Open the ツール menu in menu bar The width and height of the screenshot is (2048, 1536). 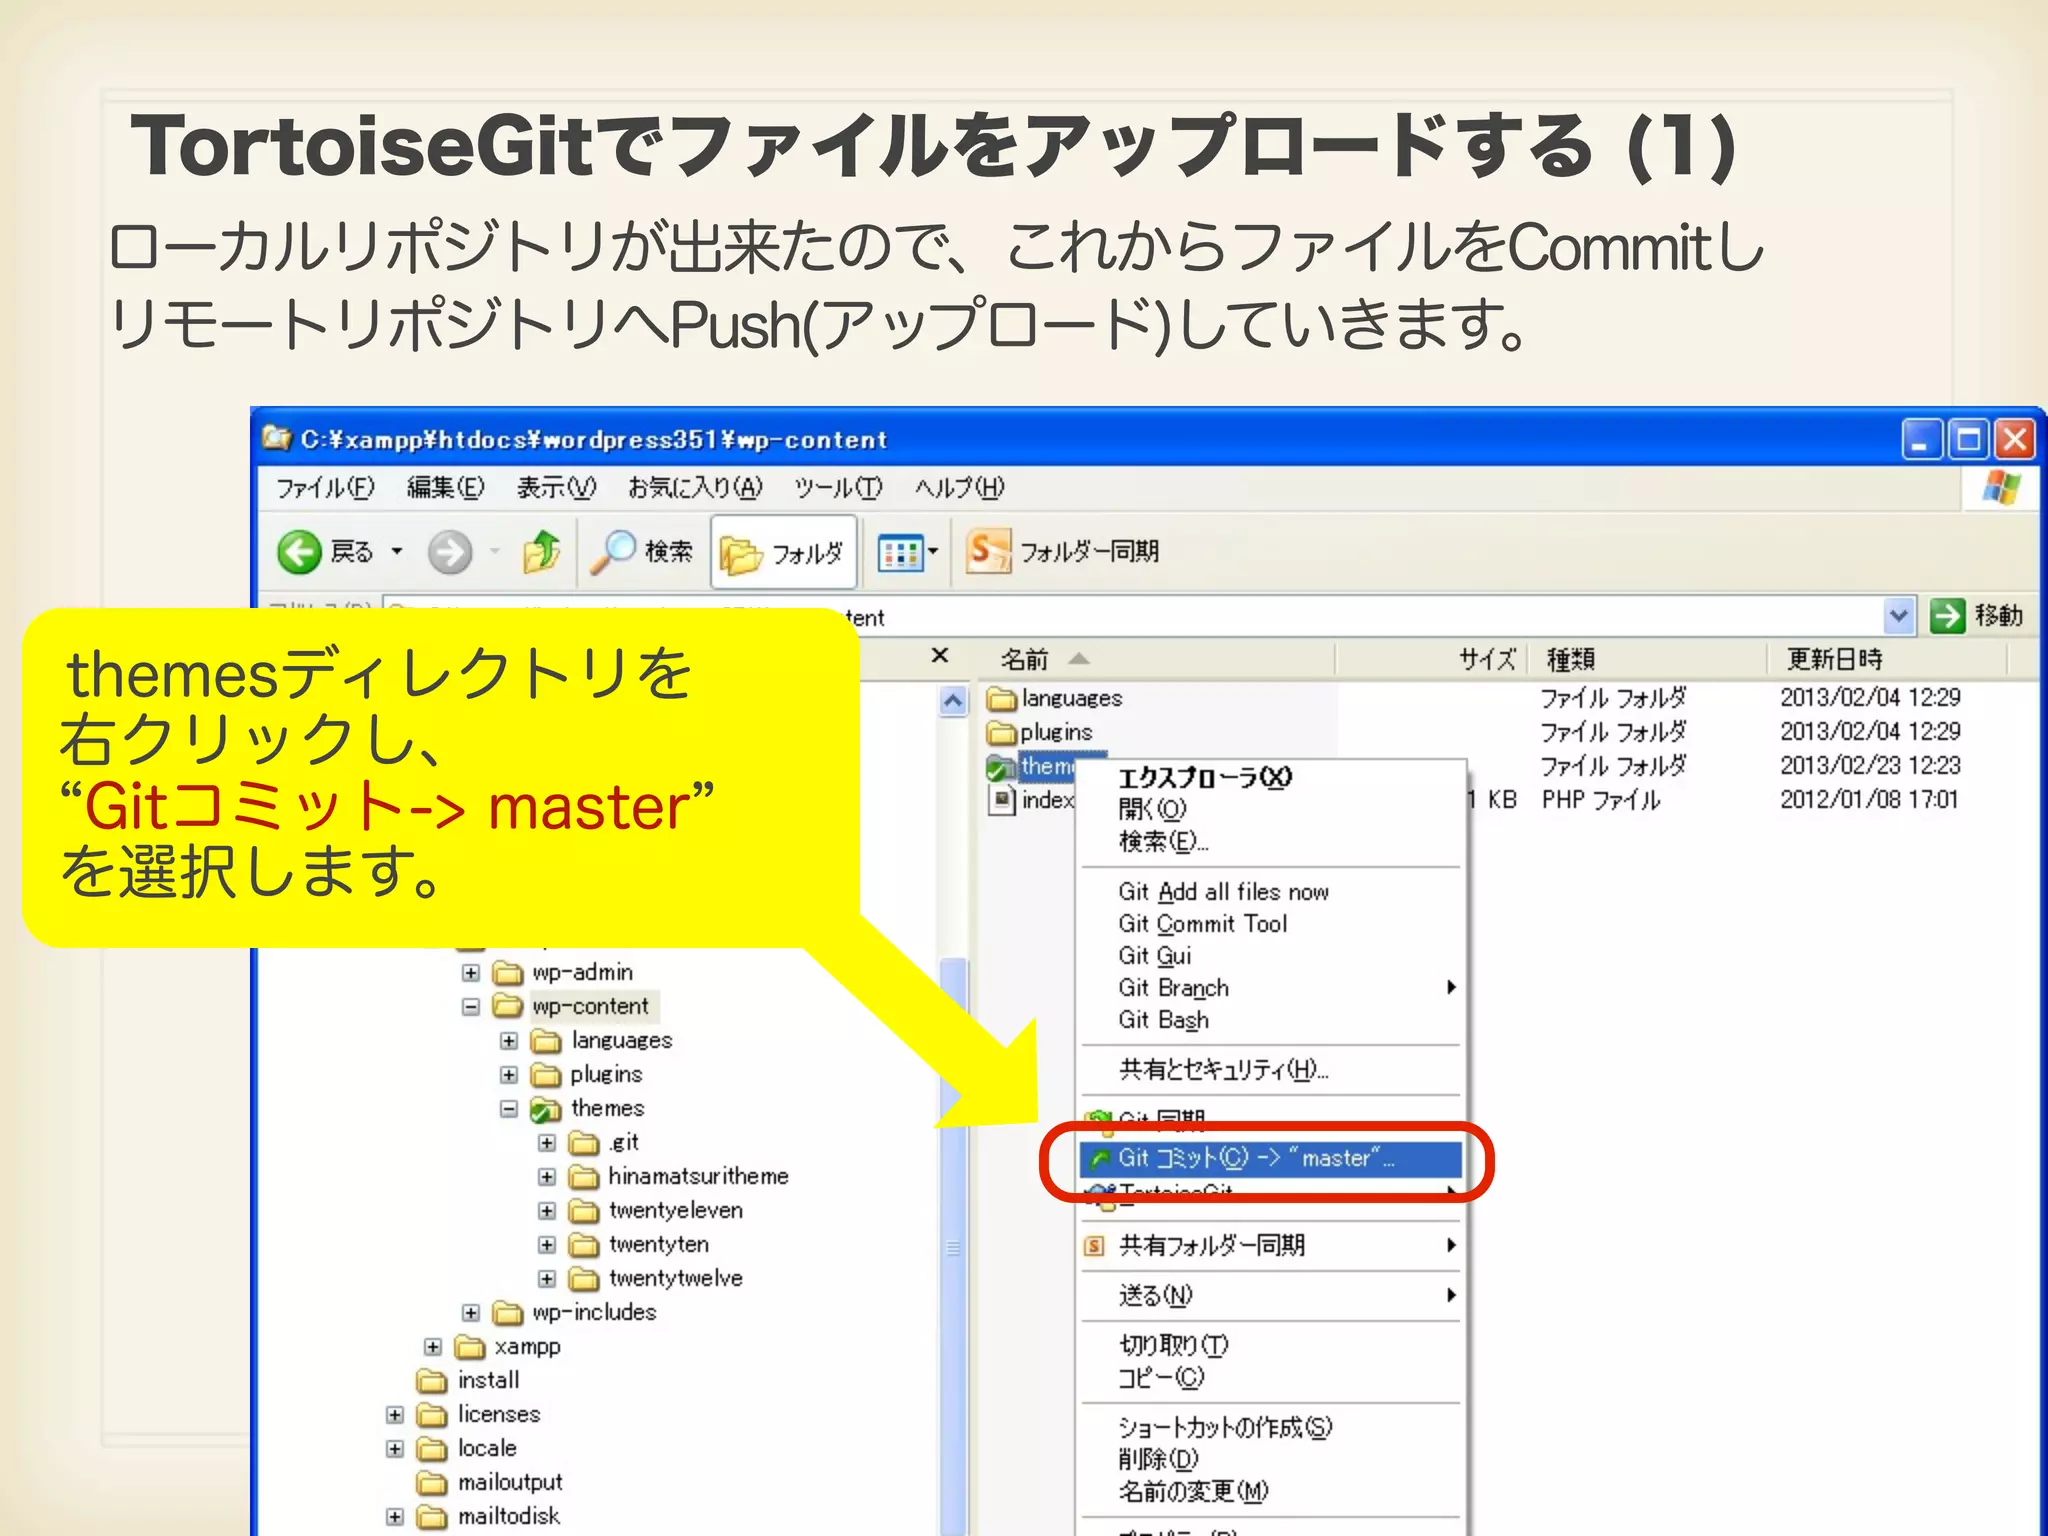click(x=837, y=488)
